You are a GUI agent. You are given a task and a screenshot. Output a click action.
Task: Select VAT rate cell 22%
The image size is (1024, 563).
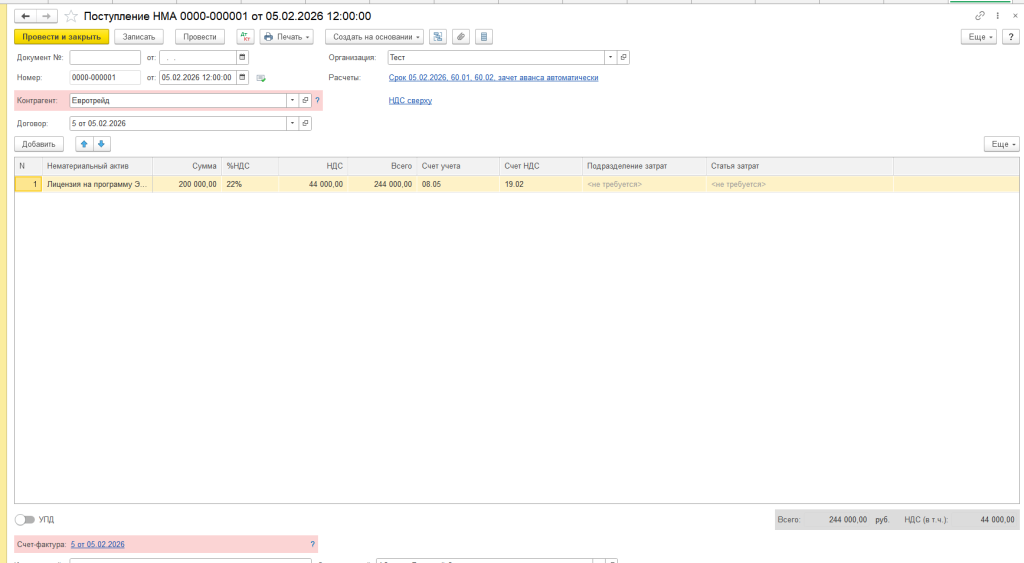250,184
